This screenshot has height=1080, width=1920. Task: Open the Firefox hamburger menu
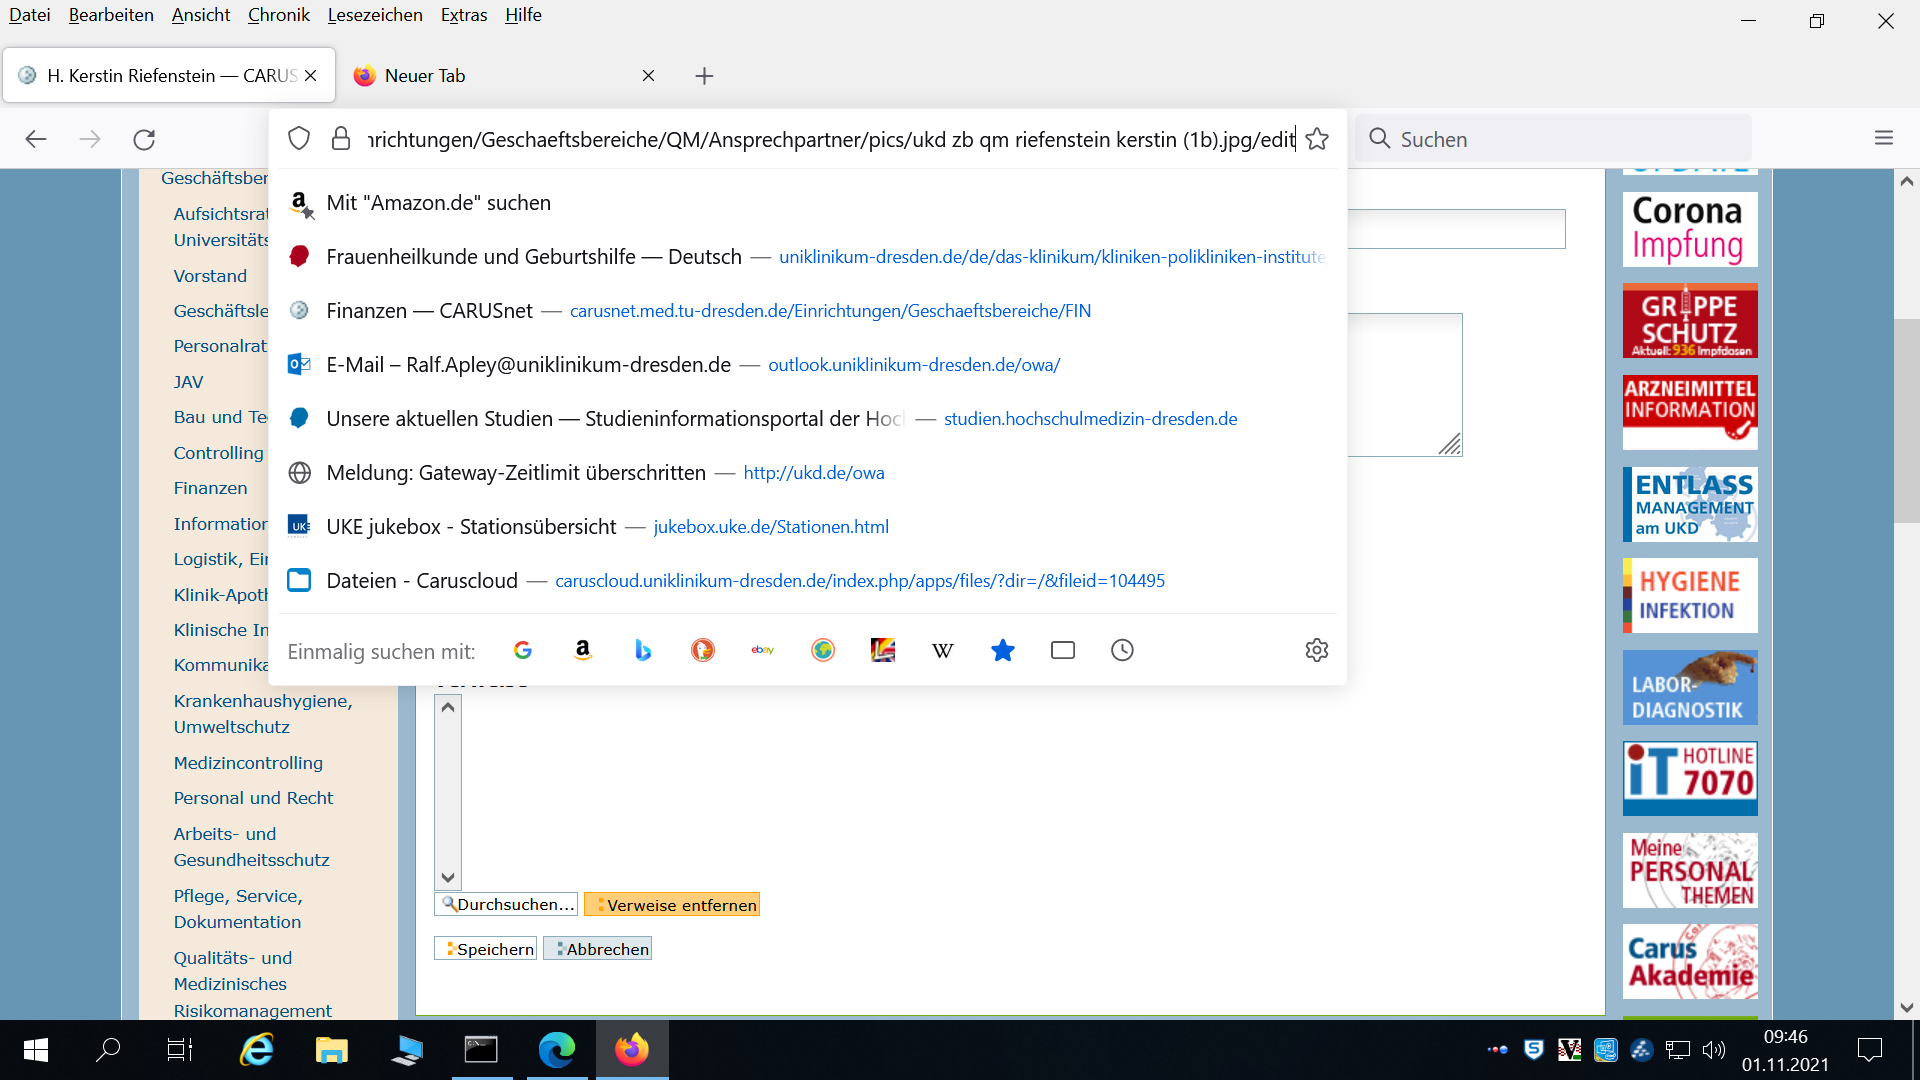1884,139
